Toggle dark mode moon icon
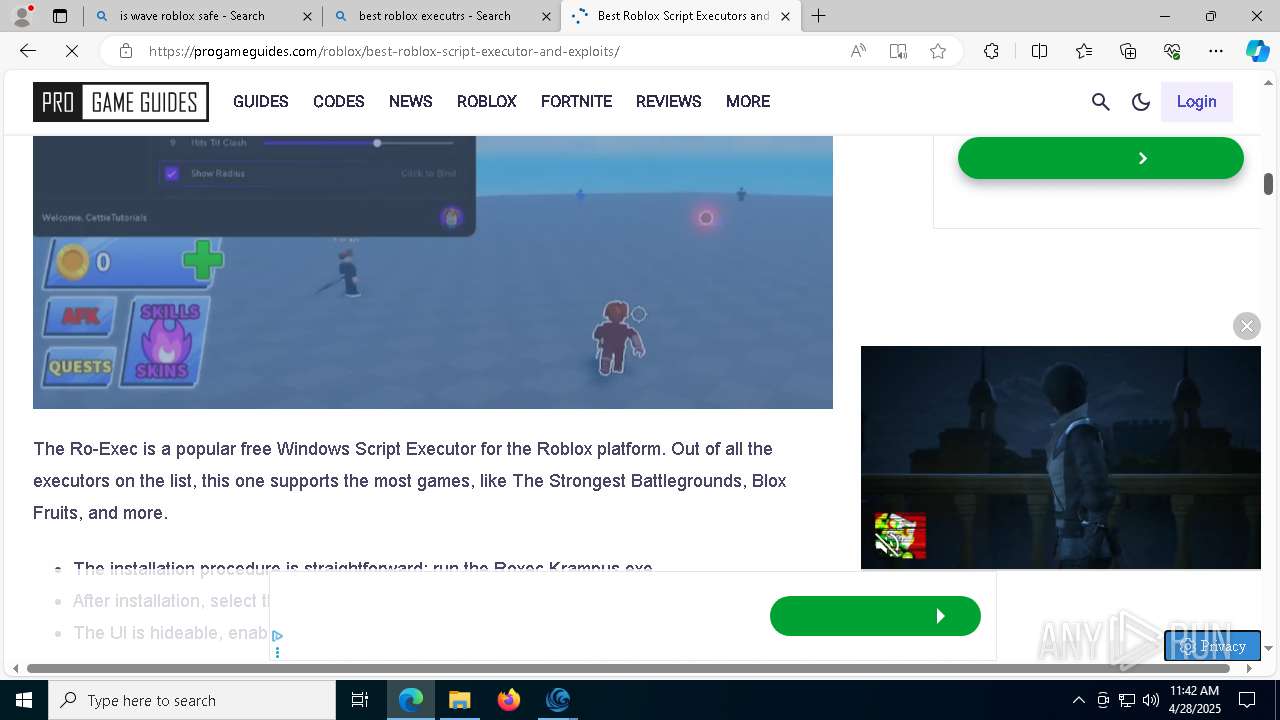Image resolution: width=1280 pixels, height=720 pixels. 1141,101
